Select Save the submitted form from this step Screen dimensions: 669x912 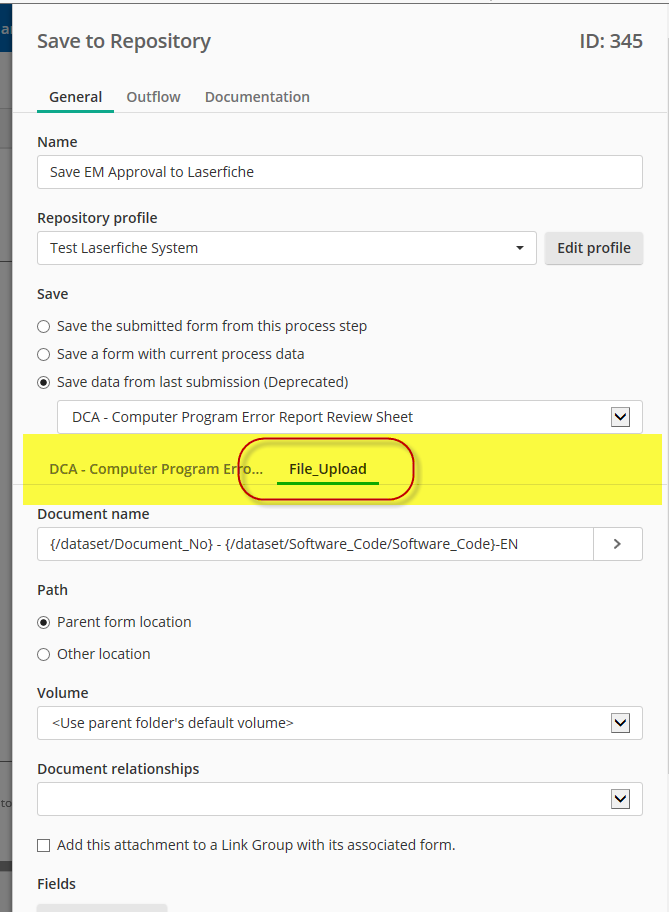[x=44, y=326]
